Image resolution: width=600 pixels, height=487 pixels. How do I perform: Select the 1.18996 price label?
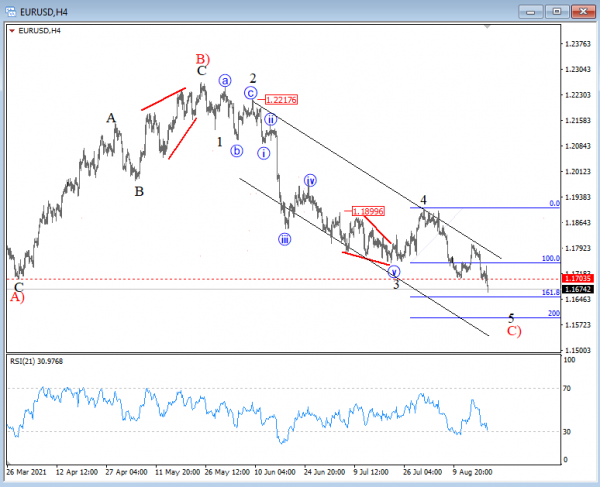(368, 211)
